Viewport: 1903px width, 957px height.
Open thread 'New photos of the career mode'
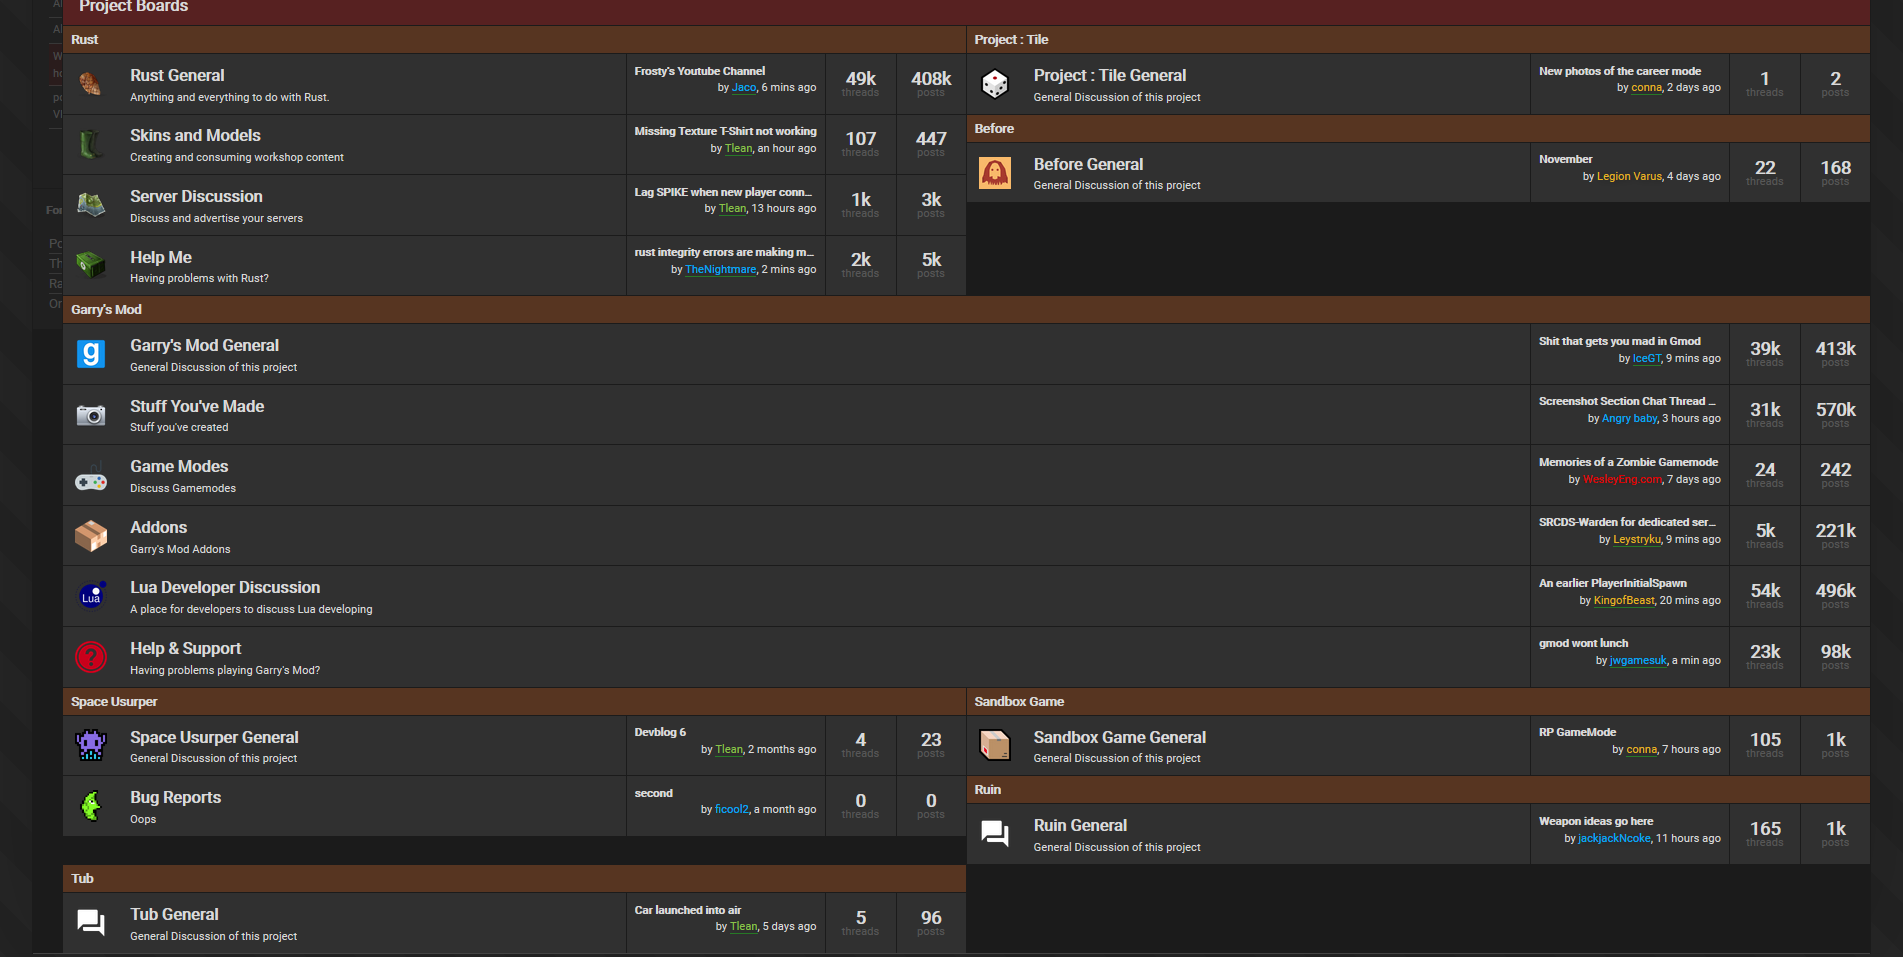[x=1620, y=71]
